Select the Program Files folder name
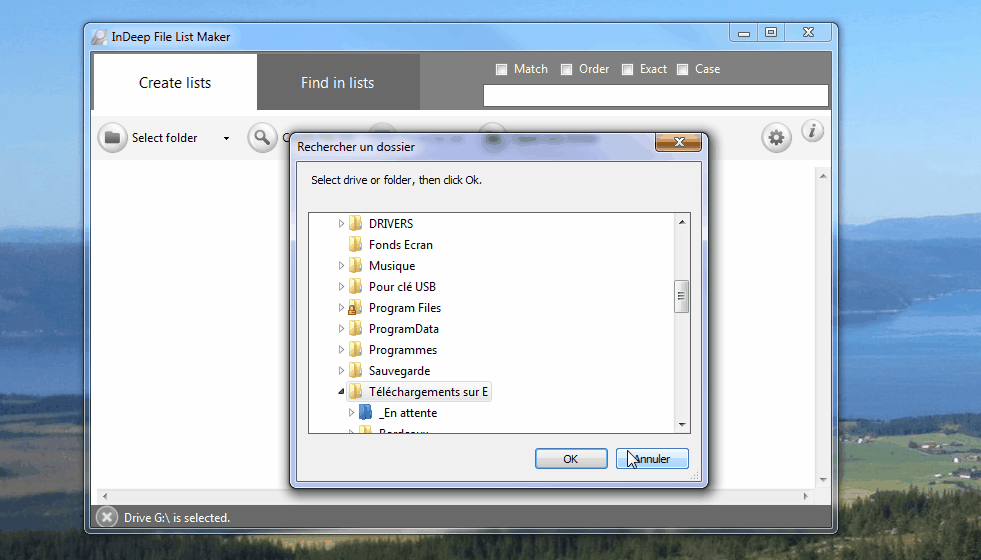 [x=405, y=308]
